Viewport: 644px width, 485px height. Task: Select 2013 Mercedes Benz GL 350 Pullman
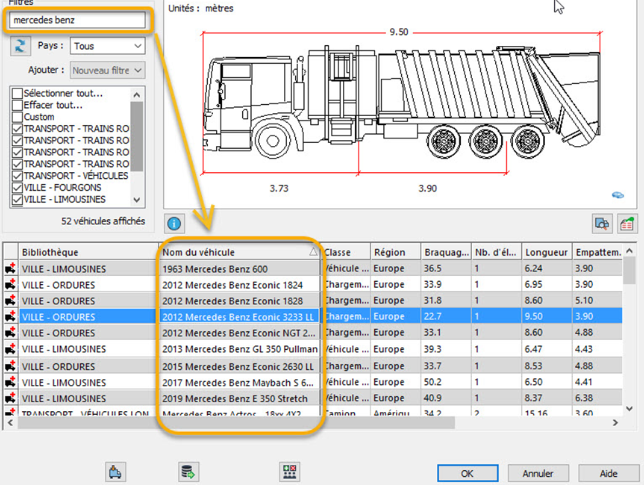point(313,349)
